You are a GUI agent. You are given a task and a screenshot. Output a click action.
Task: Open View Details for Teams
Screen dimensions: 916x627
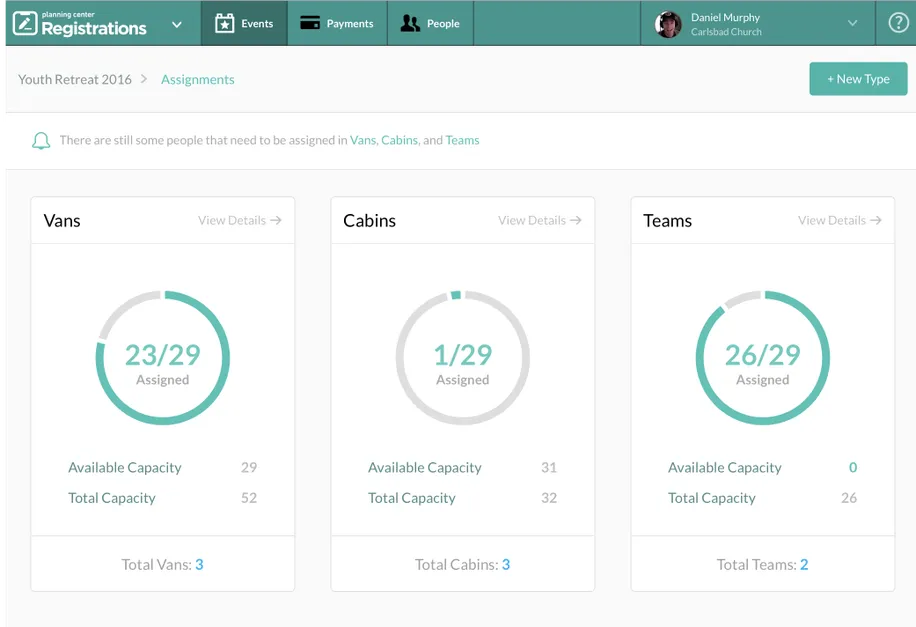tap(839, 220)
